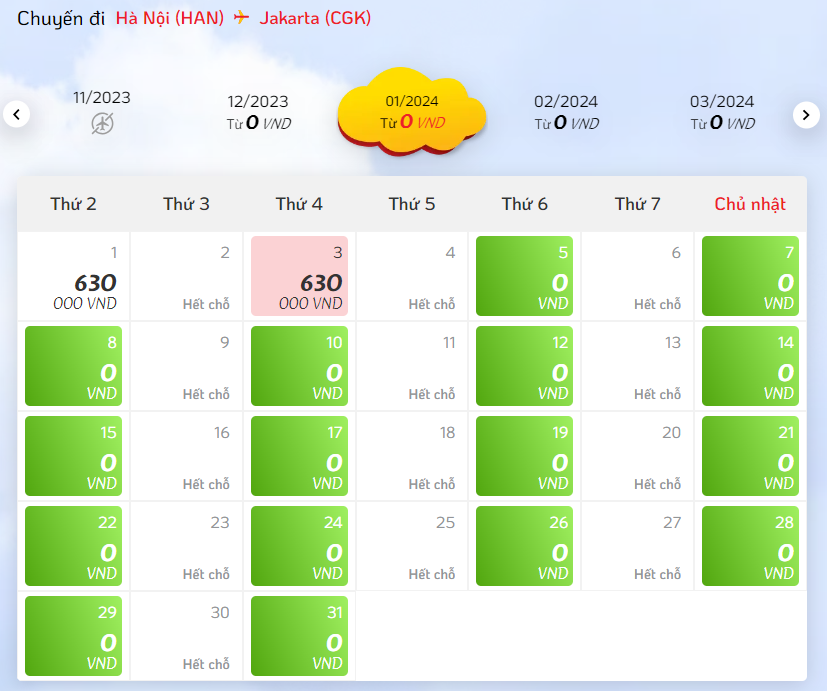Select the green cell for January 10
This screenshot has width=827, height=691.
(x=299, y=366)
